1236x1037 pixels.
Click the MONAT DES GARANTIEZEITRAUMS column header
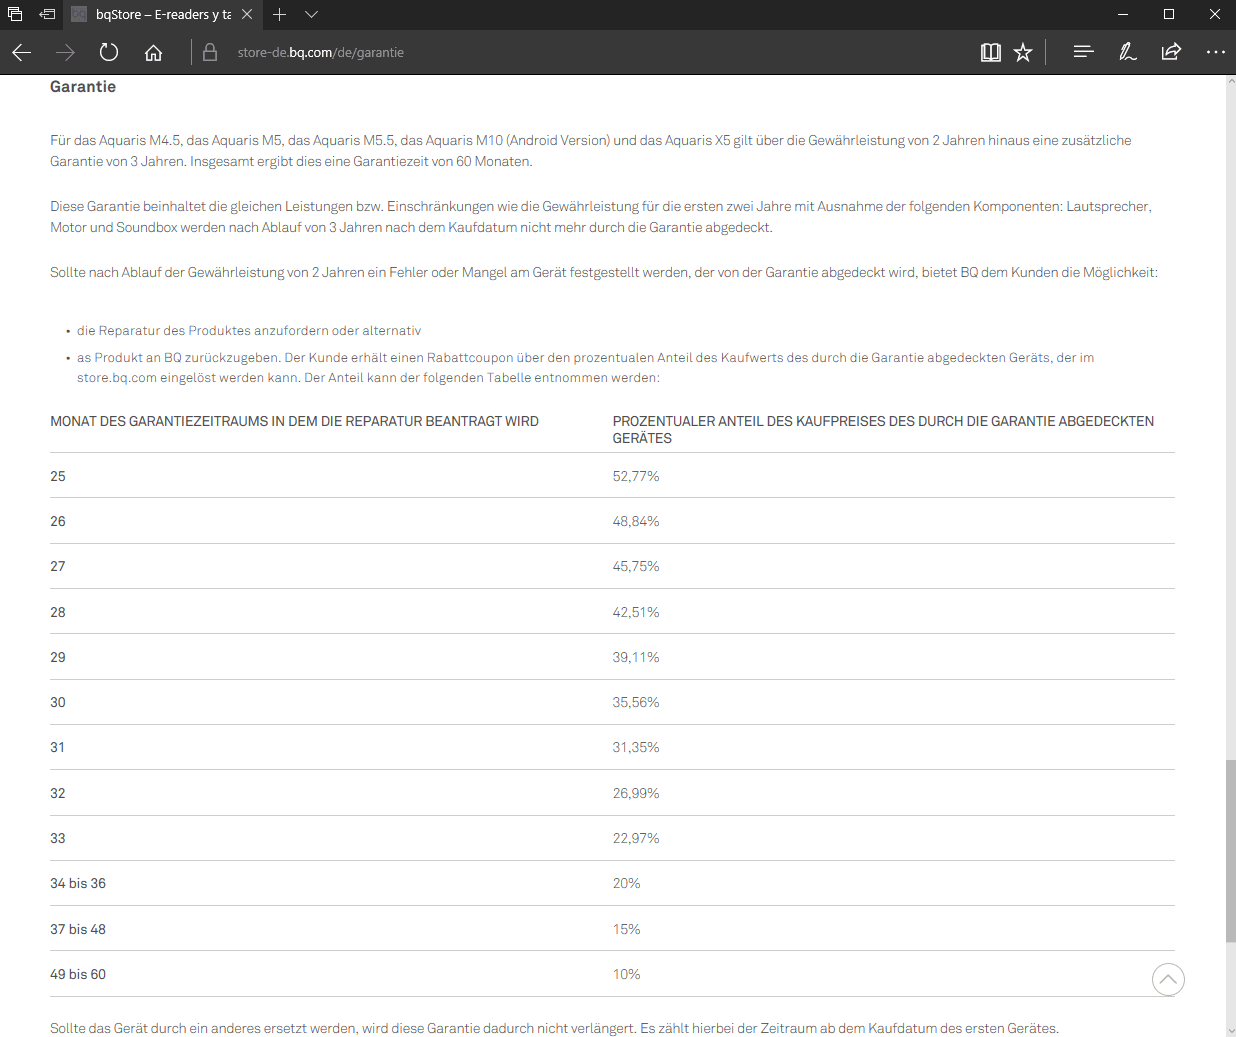(294, 421)
